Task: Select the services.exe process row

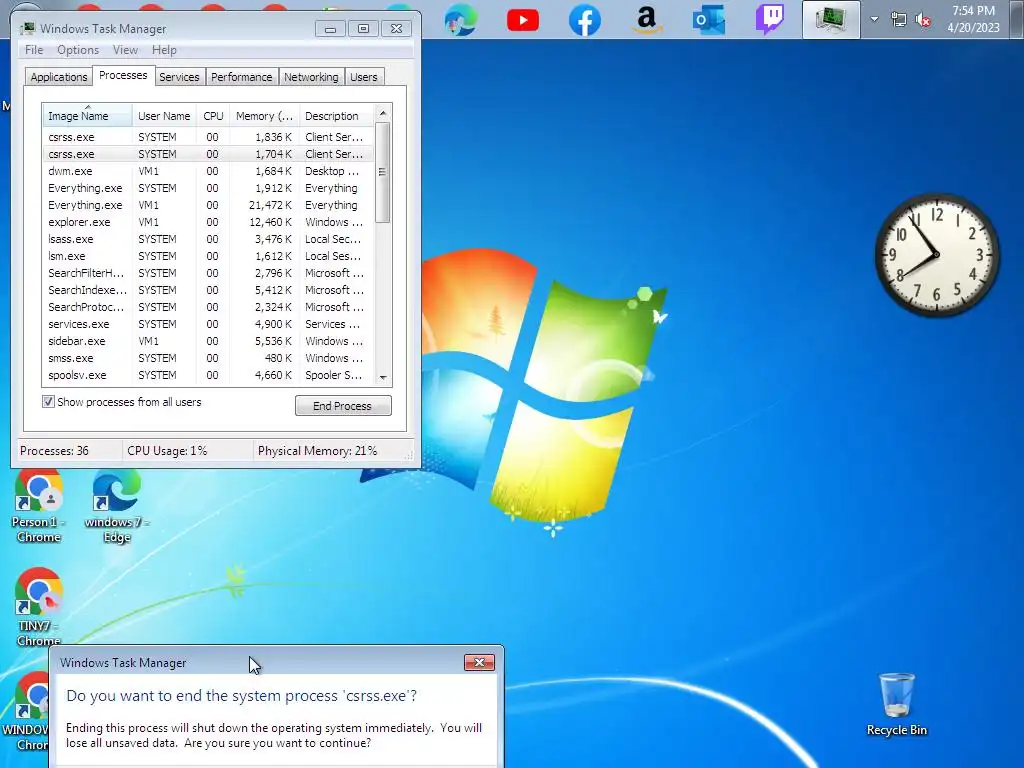Action: 208,324
